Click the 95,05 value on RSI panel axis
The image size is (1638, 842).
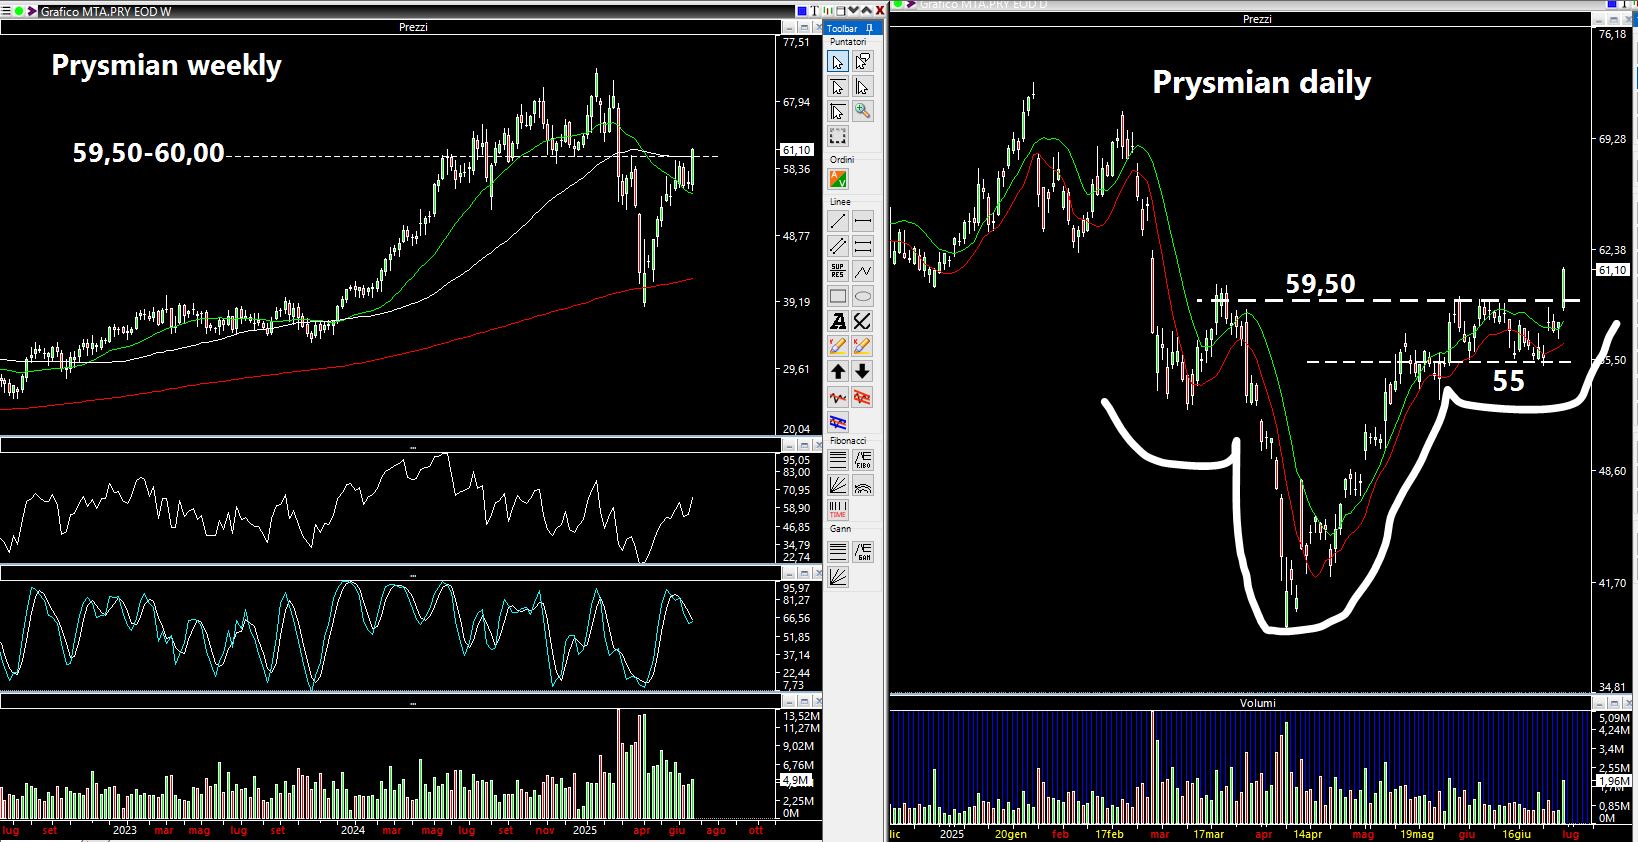tap(797, 460)
